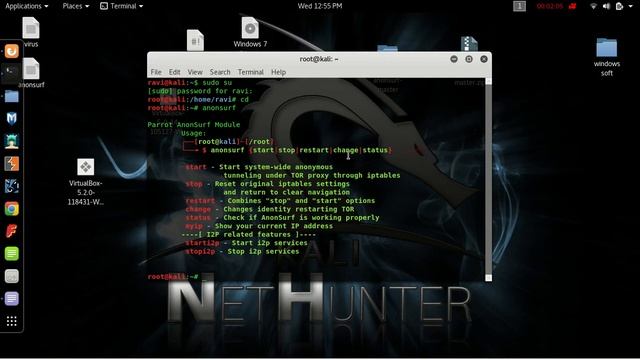Screen dimensions: 640x360
Task: Open the red F Faraday icon in dock
Action: [11, 231]
